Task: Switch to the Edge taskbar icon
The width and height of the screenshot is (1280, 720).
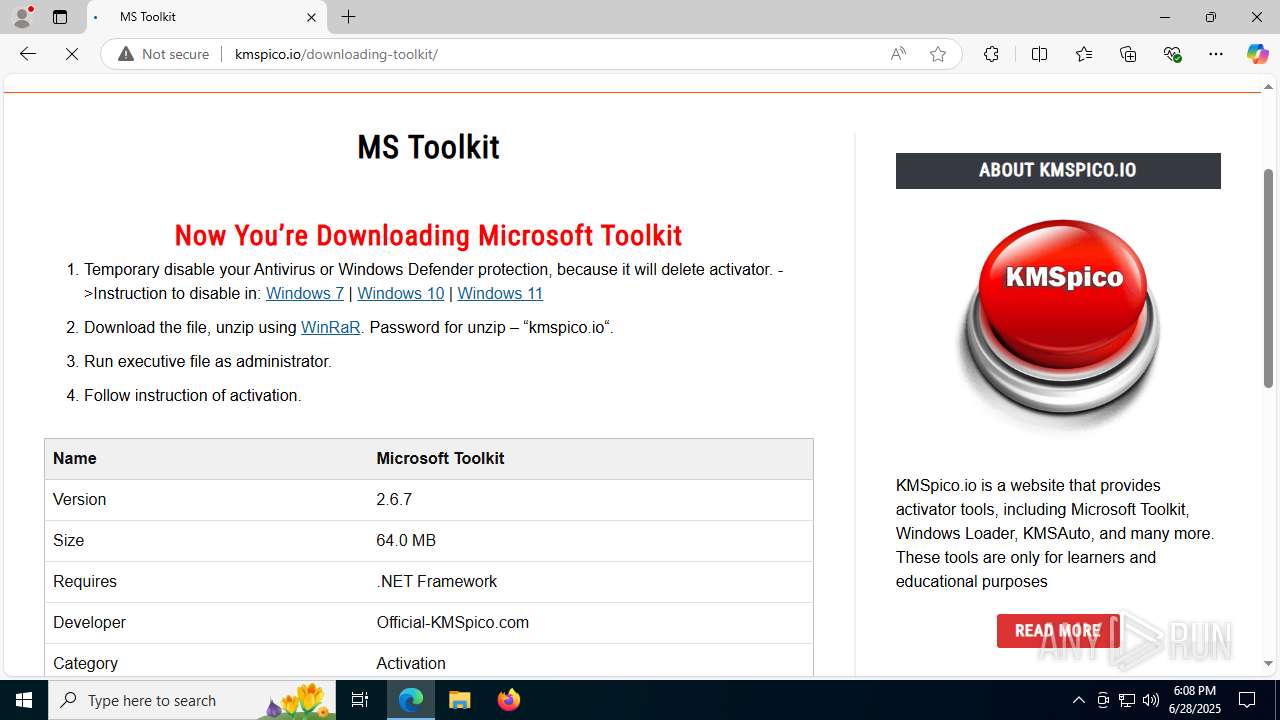Action: click(411, 700)
